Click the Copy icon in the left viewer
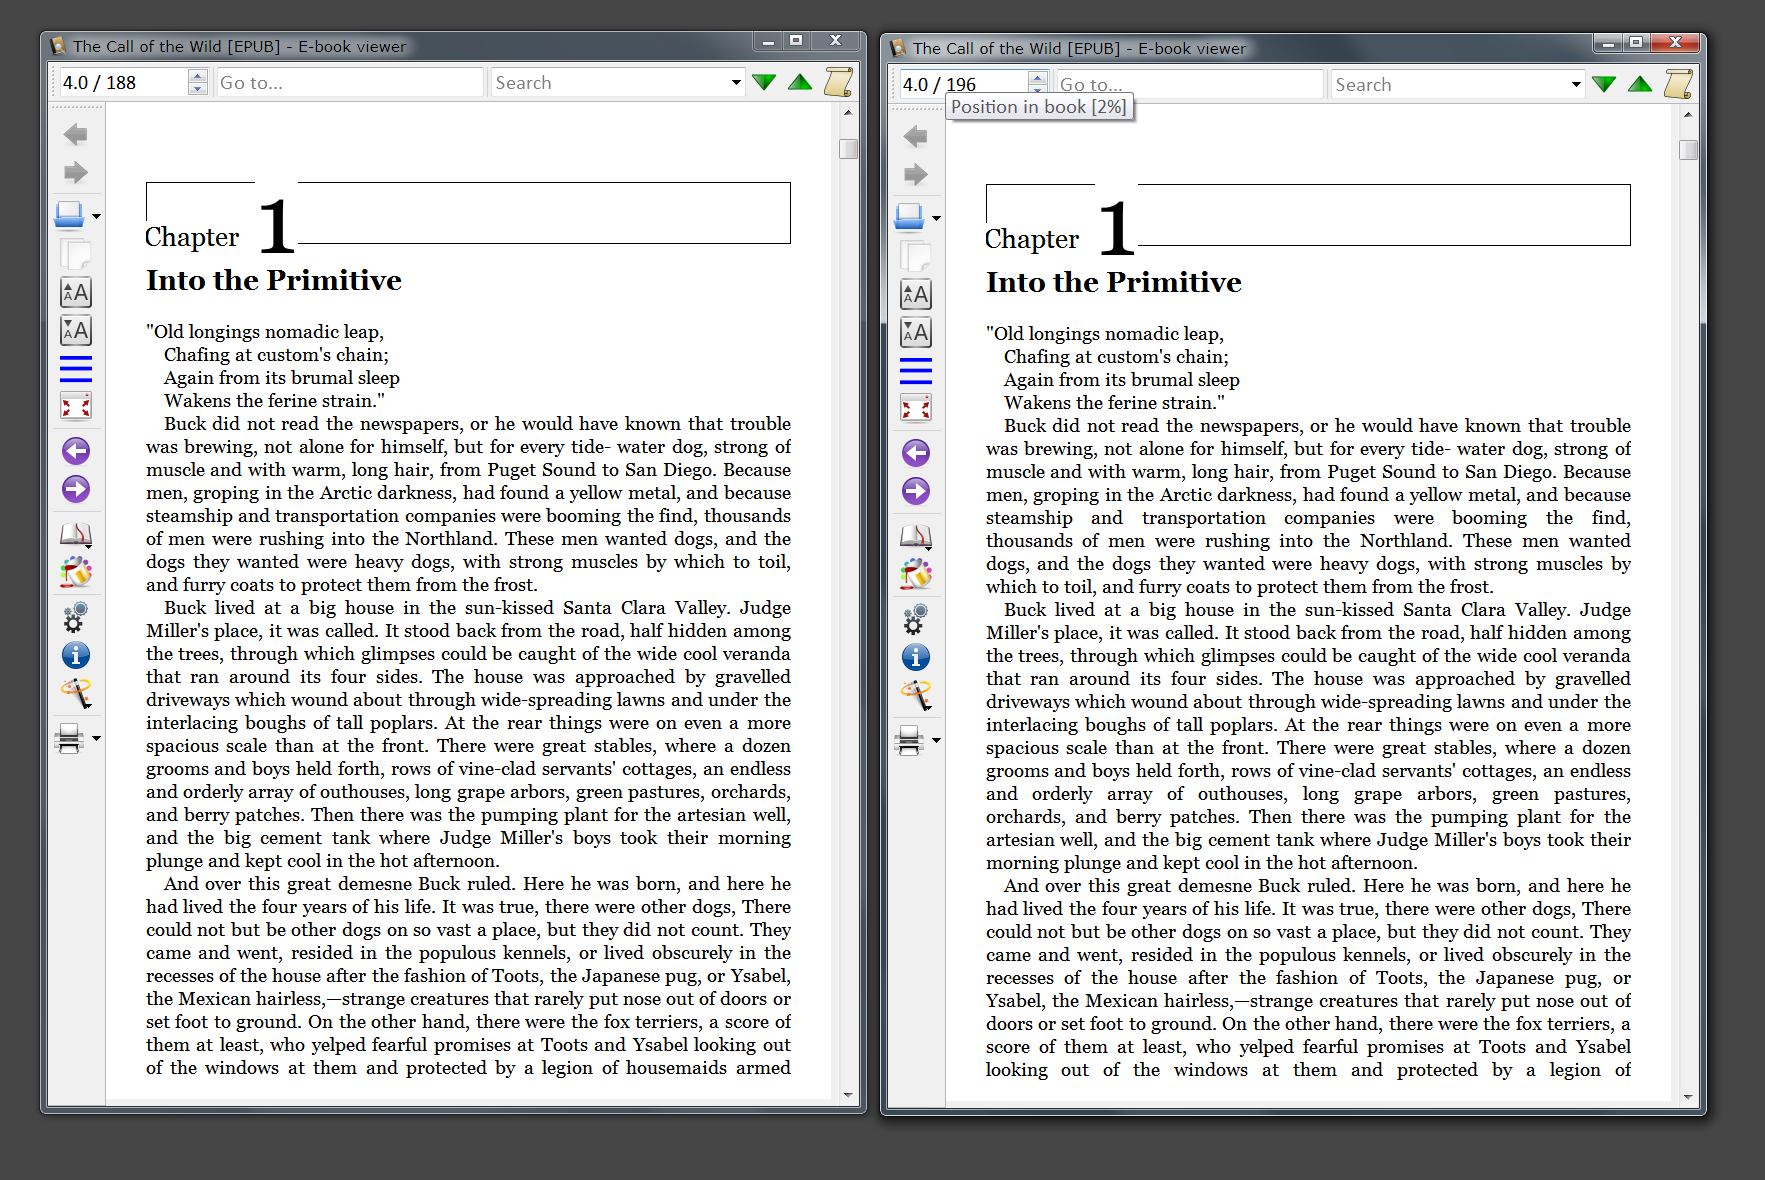 [75, 254]
